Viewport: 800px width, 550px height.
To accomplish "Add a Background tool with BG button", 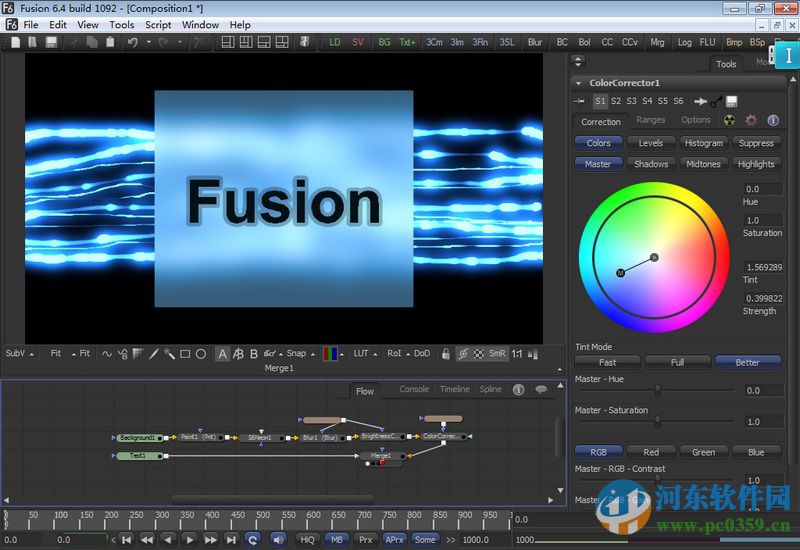I will point(384,42).
